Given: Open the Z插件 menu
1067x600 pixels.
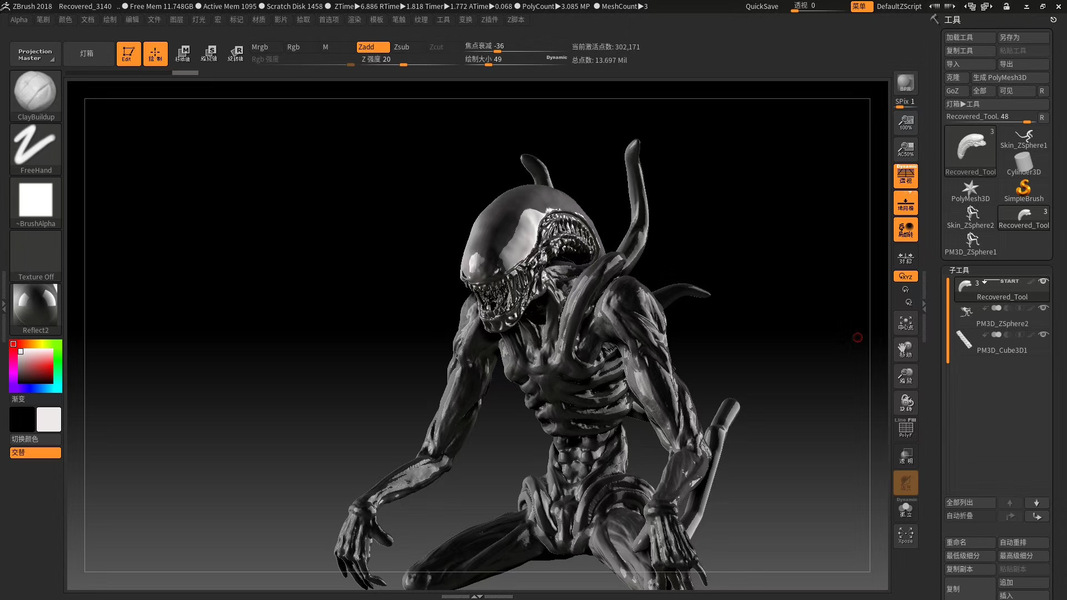Looking at the screenshot, I should pos(489,20).
